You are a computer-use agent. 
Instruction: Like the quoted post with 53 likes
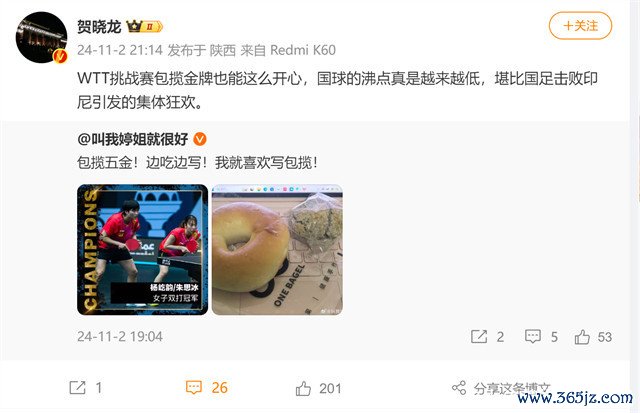click(x=582, y=337)
